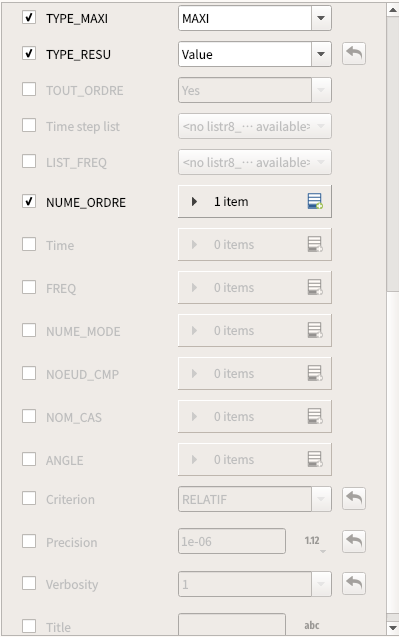Image resolution: width=399 pixels, height=637 pixels.
Task: Click the reset arrow next to Criterion
Action: click(x=354, y=498)
